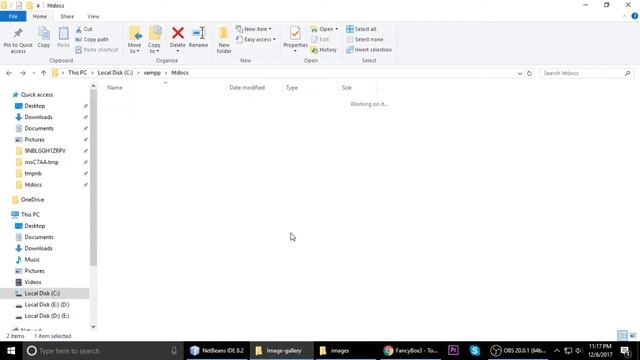Switch to the View ribbon tab
The image size is (640, 360).
point(93,16)
